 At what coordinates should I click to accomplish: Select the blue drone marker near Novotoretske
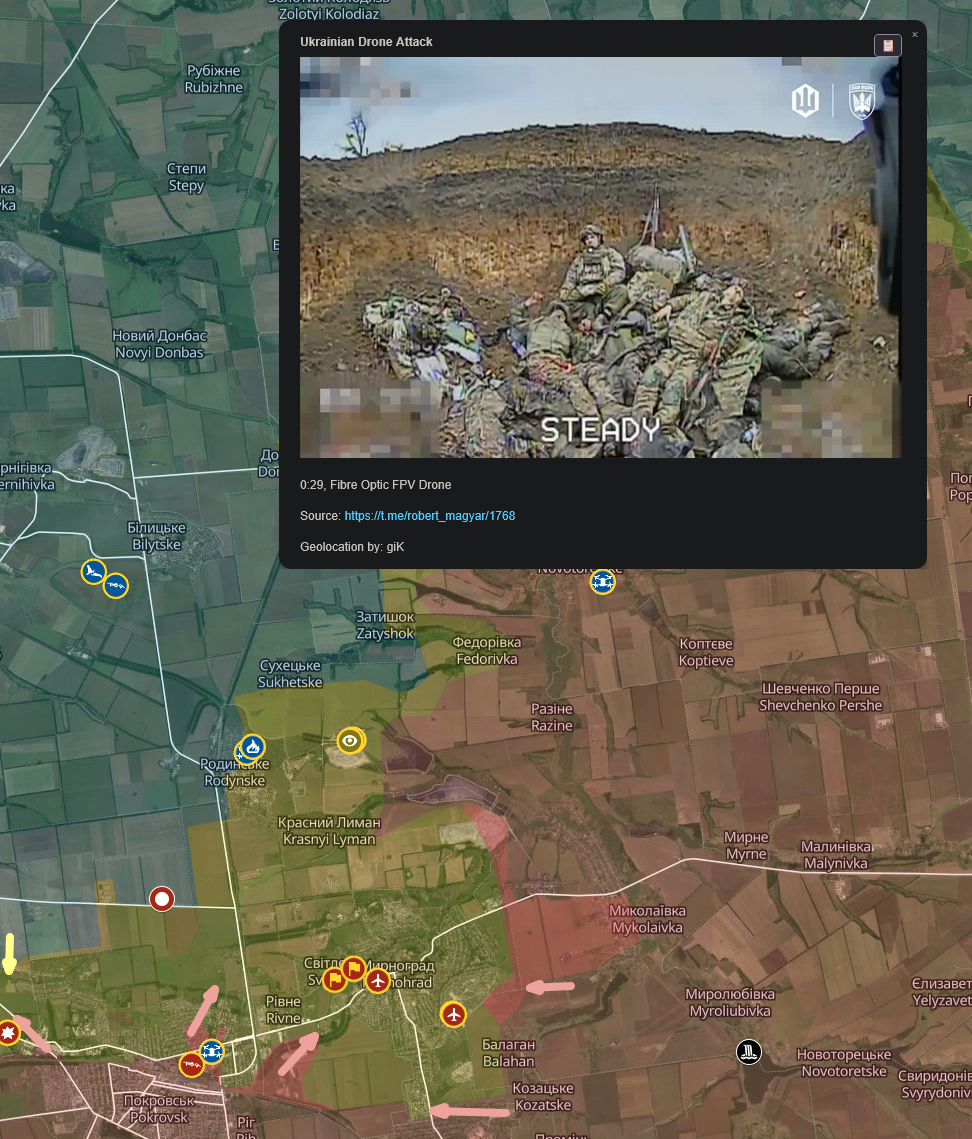602,581
